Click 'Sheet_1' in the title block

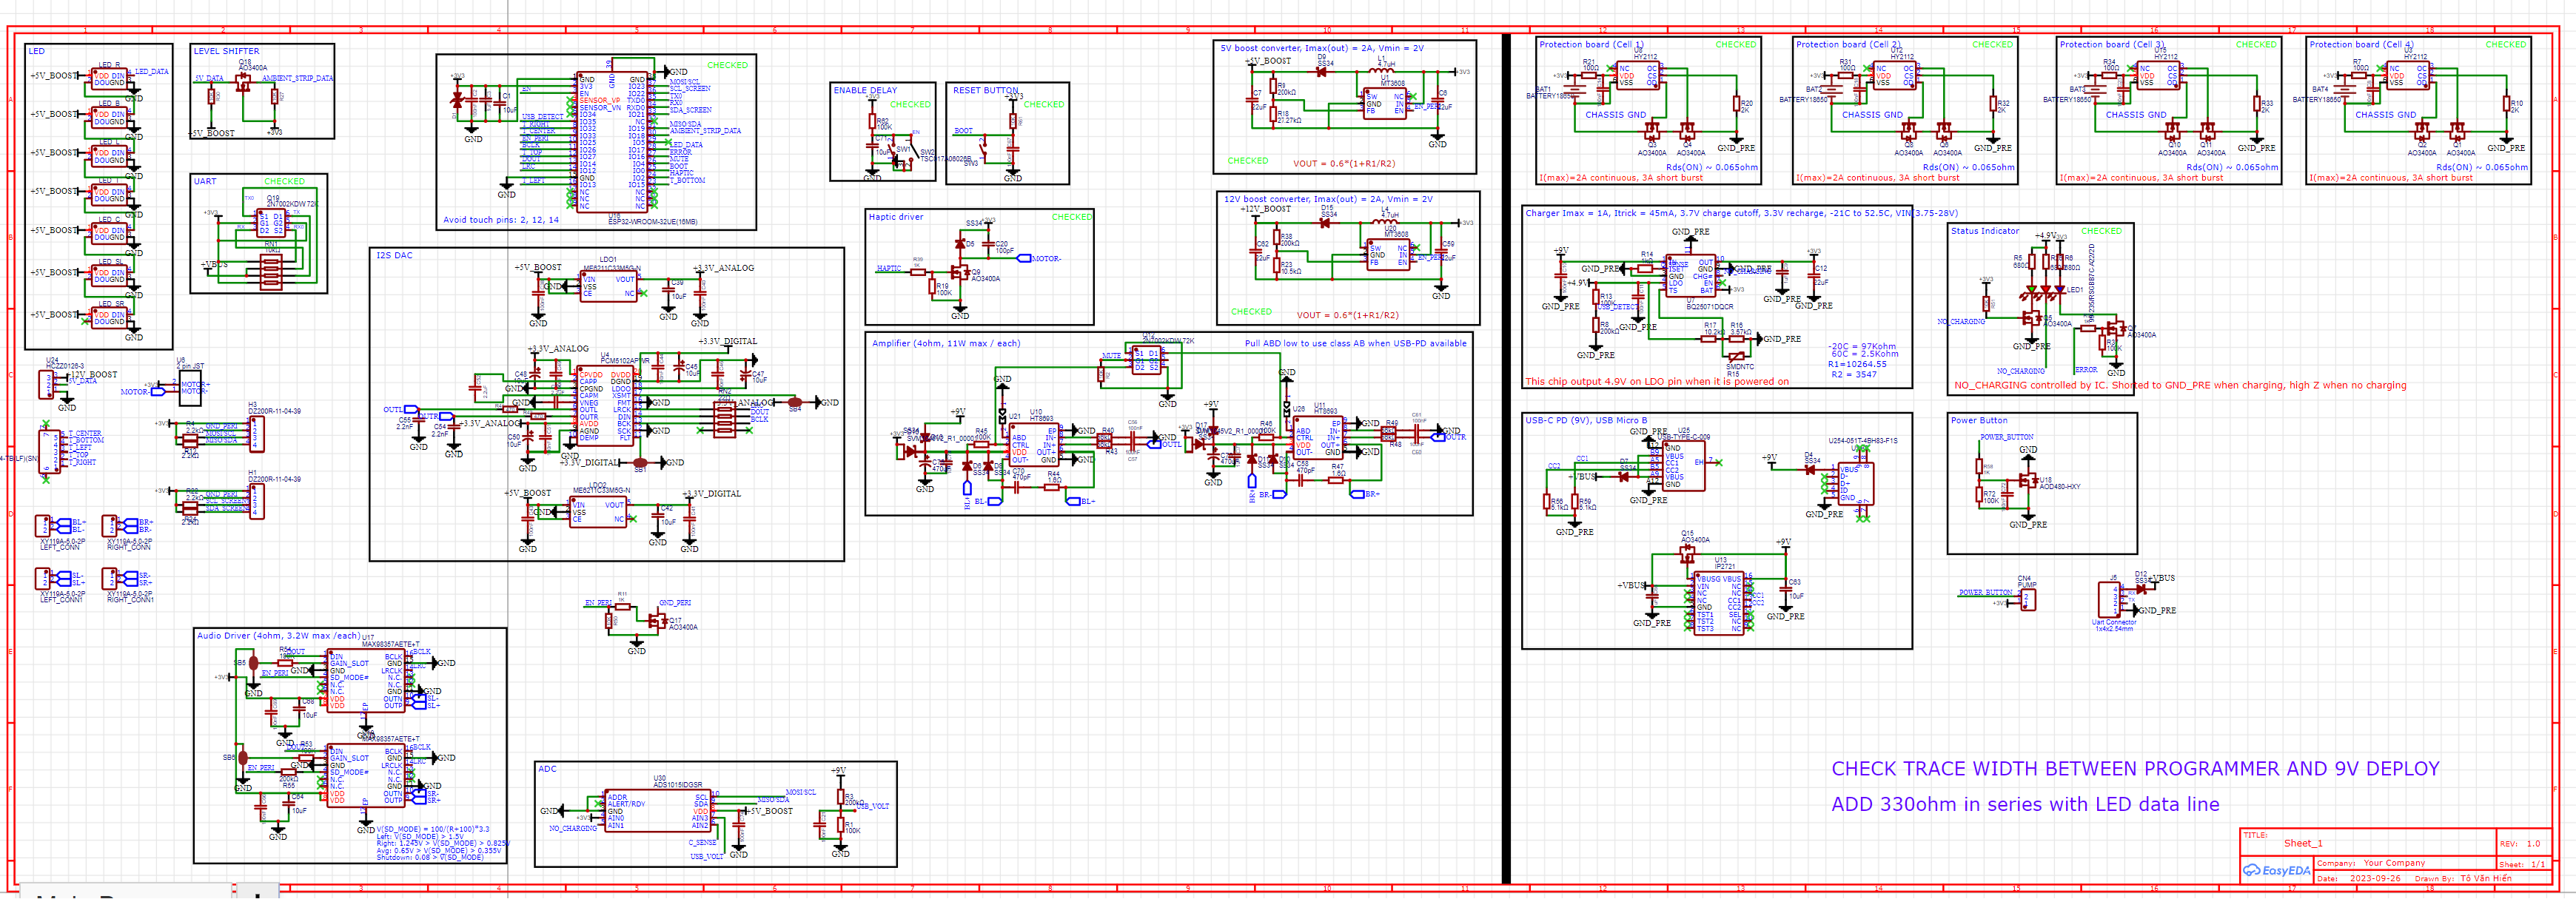(x=2303, y=843)
